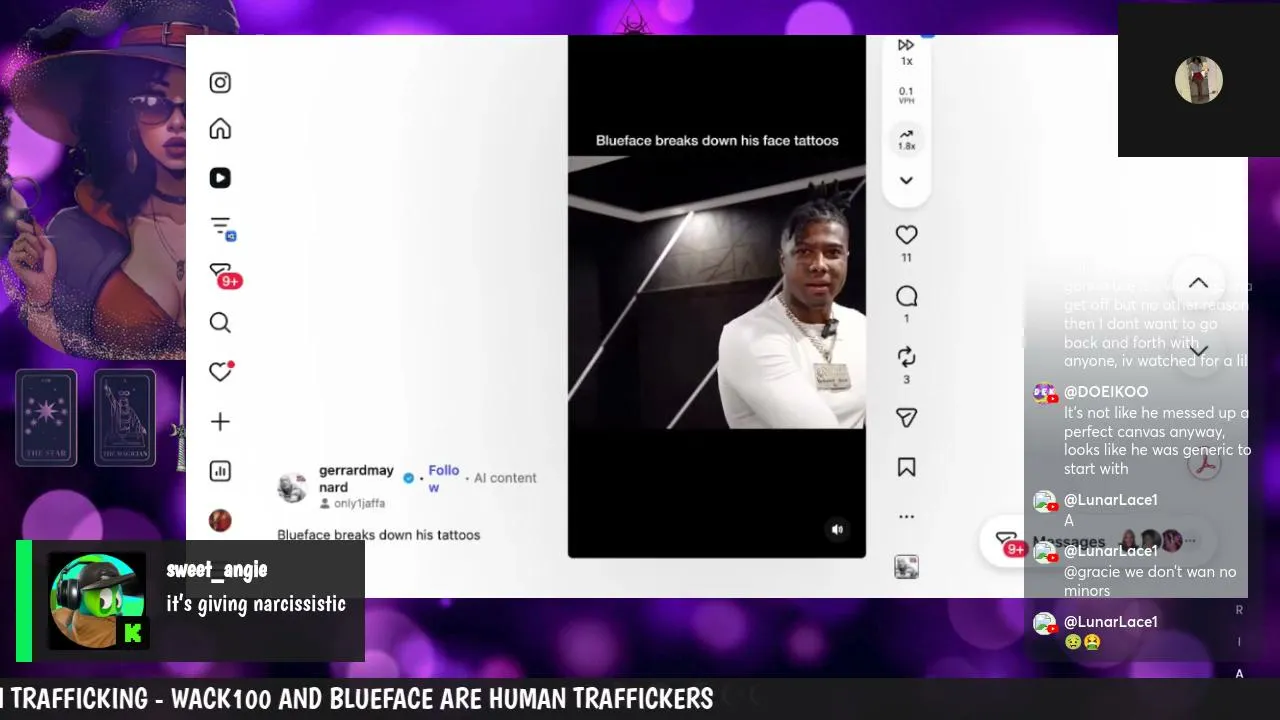1280x720 pixels.
Task: Click The Star tarot card
Action: point(46,418)
